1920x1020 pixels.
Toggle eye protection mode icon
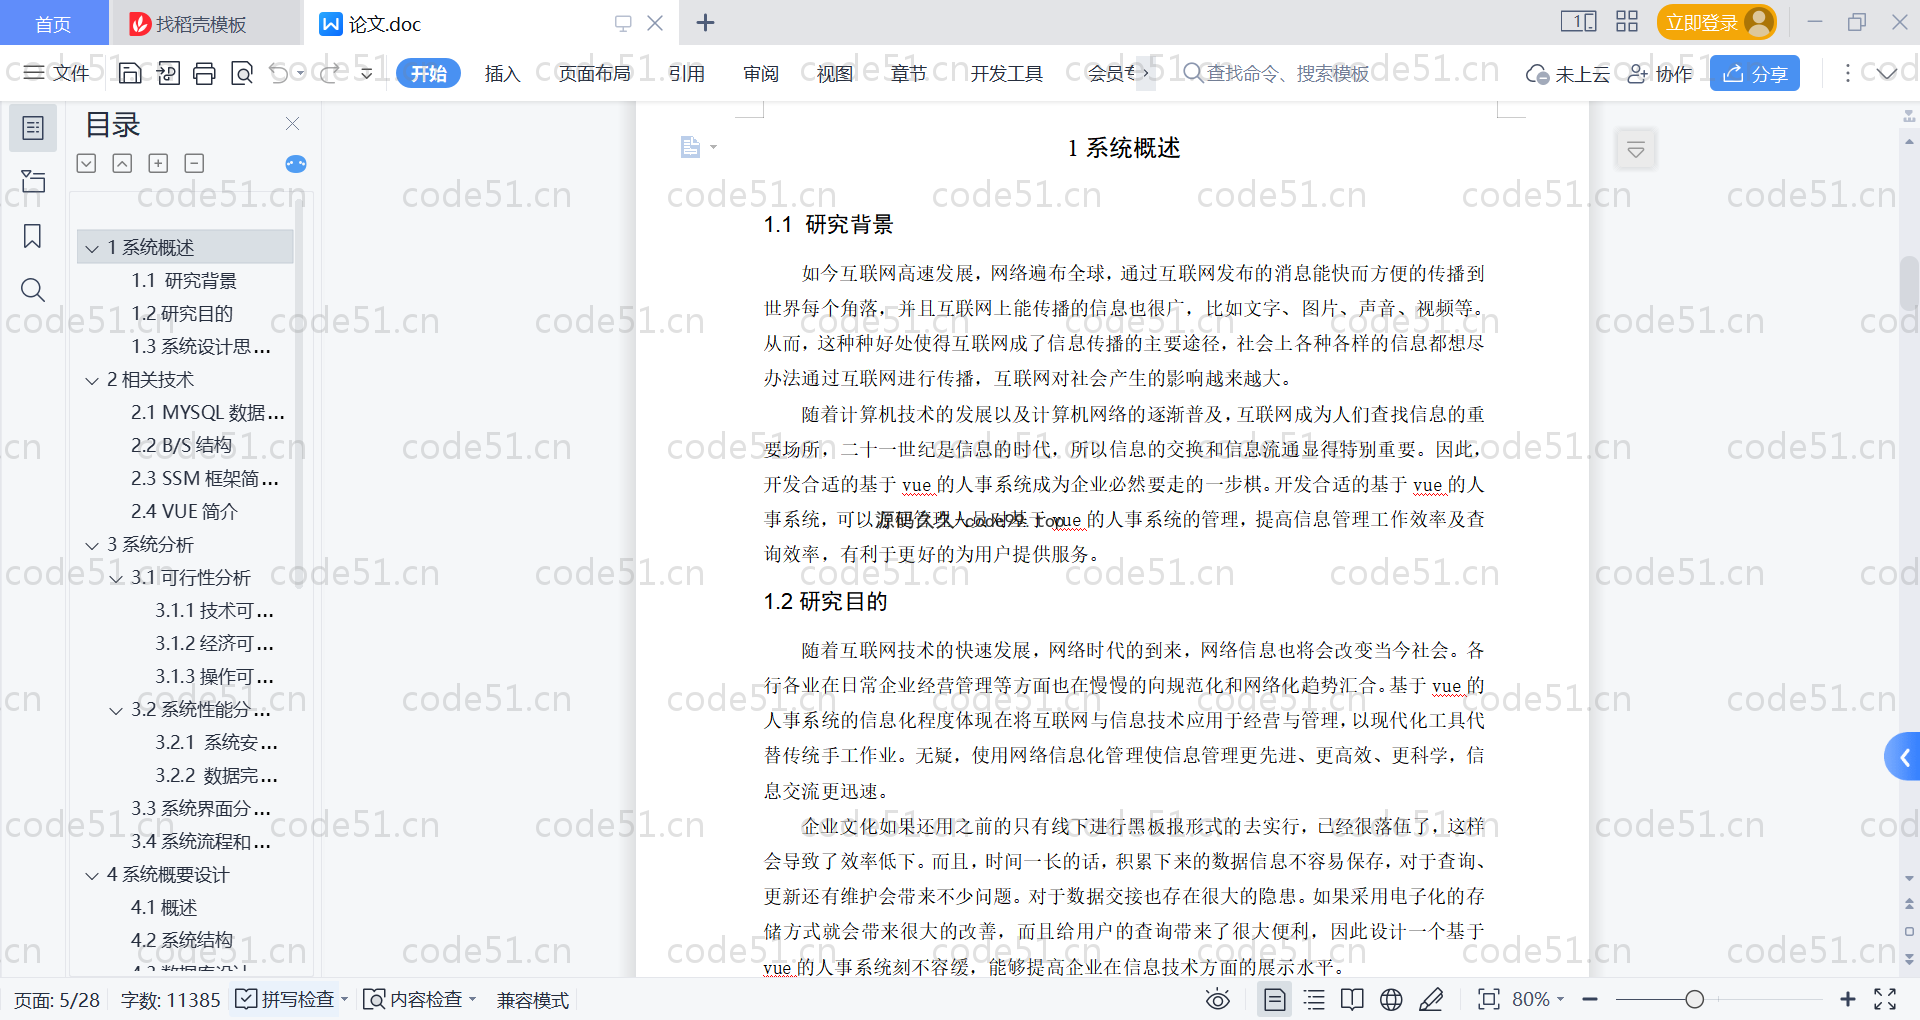point(1217,999)
